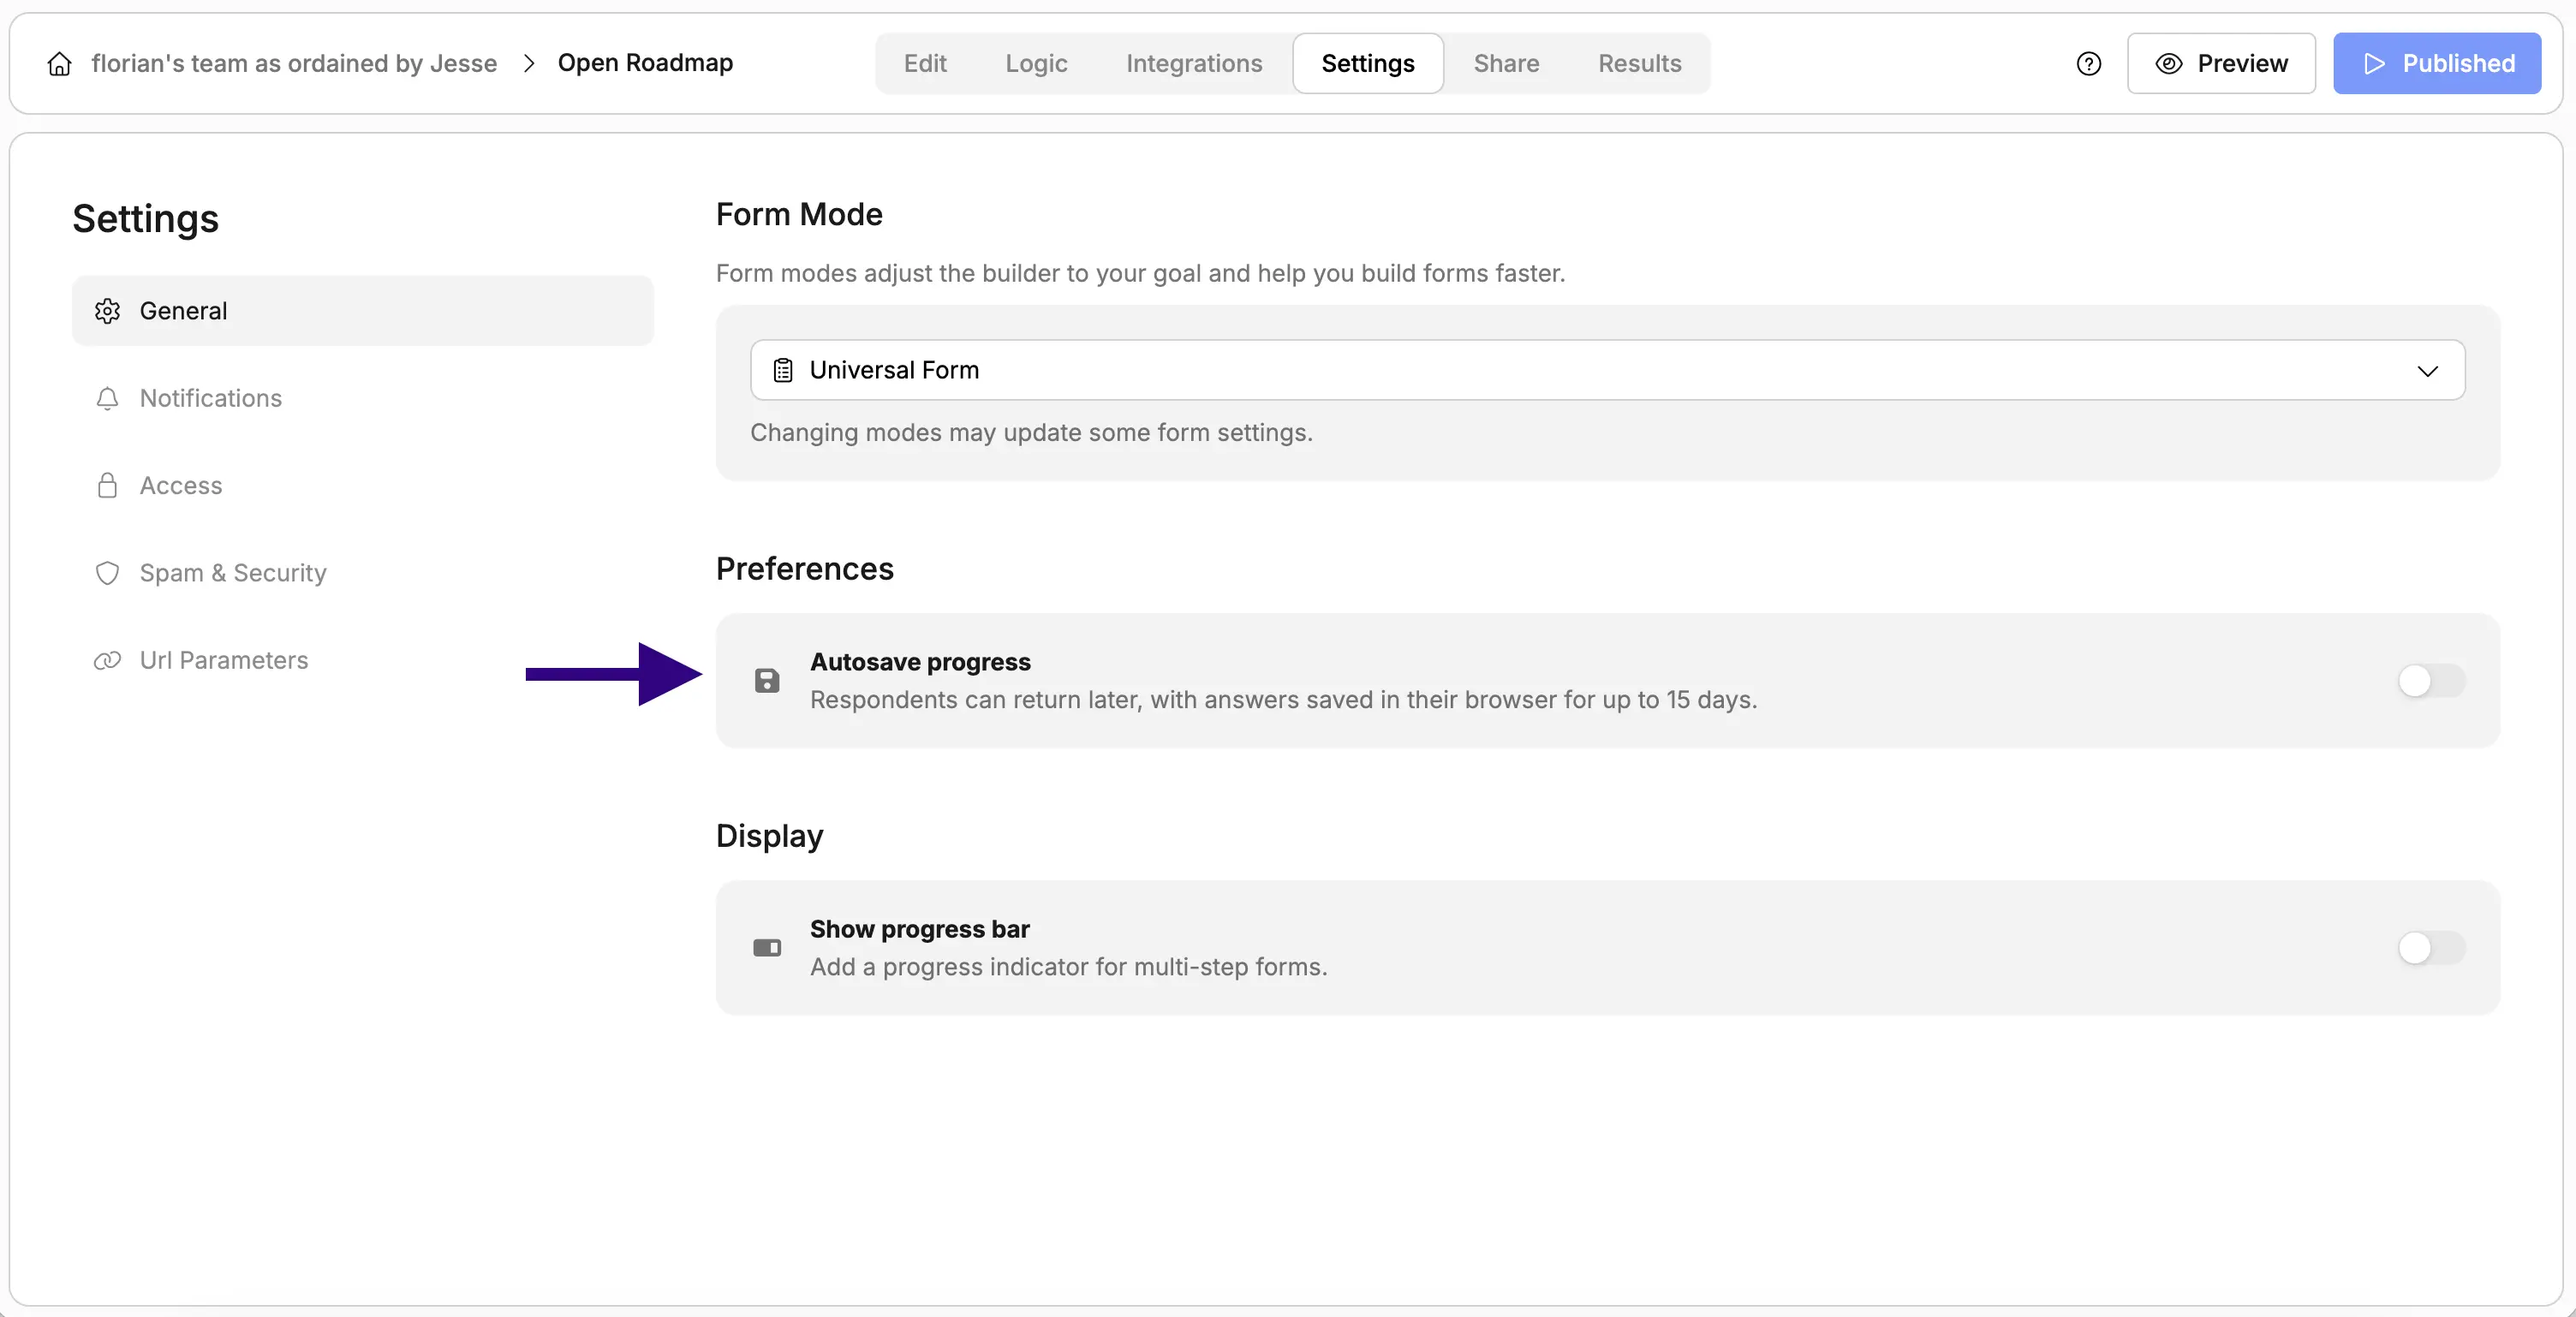Image resolution: width=2576 pixels, height=1317 pixels.
Task: Open Url Parameters settings
Action: (x=363, y=660)
